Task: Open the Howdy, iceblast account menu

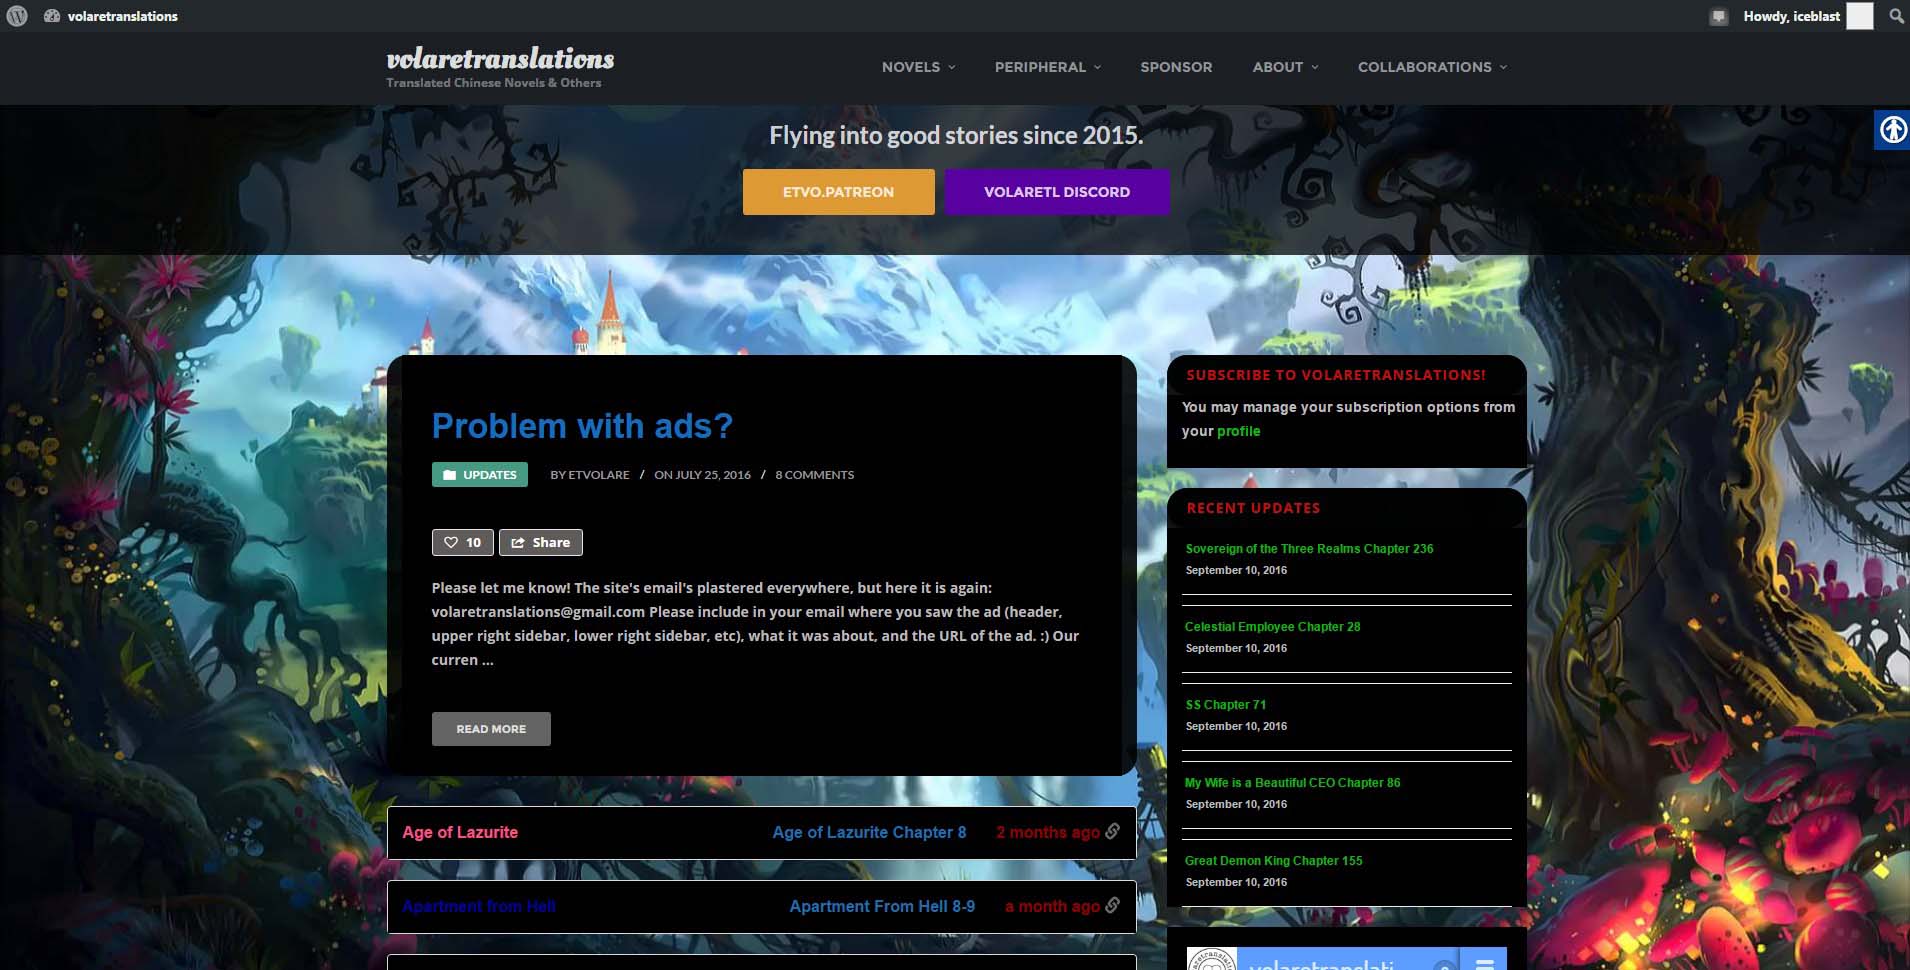Action: point(1791,16)
